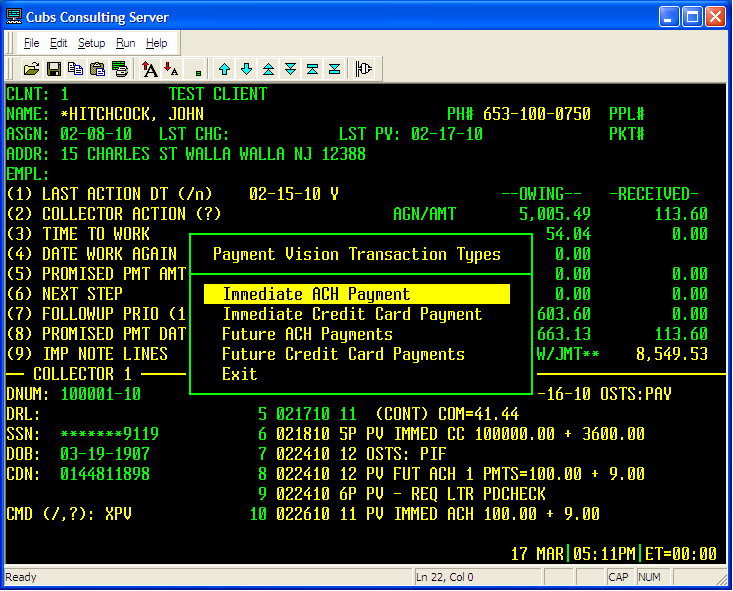733x591 pixels.
Task: Click the jump-to-top arrow icon
Action: point(312,69)
